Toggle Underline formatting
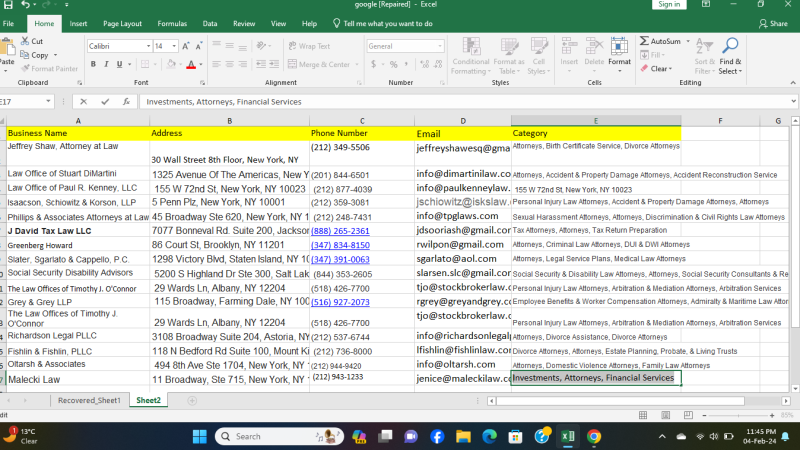The image size is (800, 450). click(119, 64)
